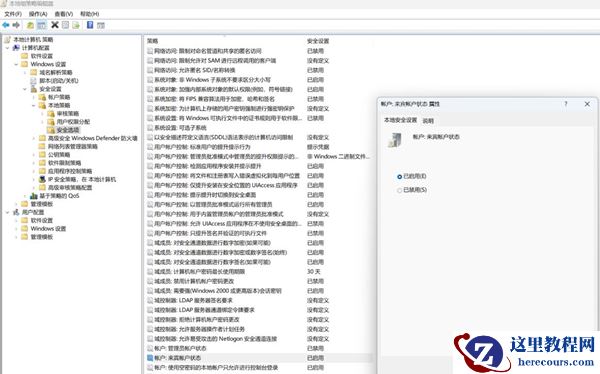Toggle the show/hide console tree toolbar icon

pyautogui.click(x=41, y=25)
